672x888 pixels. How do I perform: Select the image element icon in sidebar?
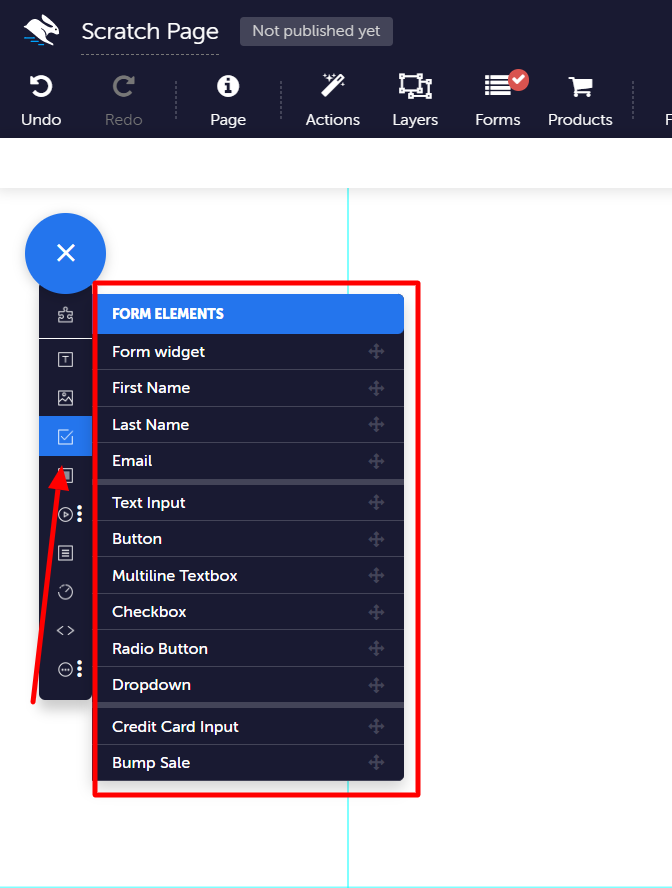[66, 398]
